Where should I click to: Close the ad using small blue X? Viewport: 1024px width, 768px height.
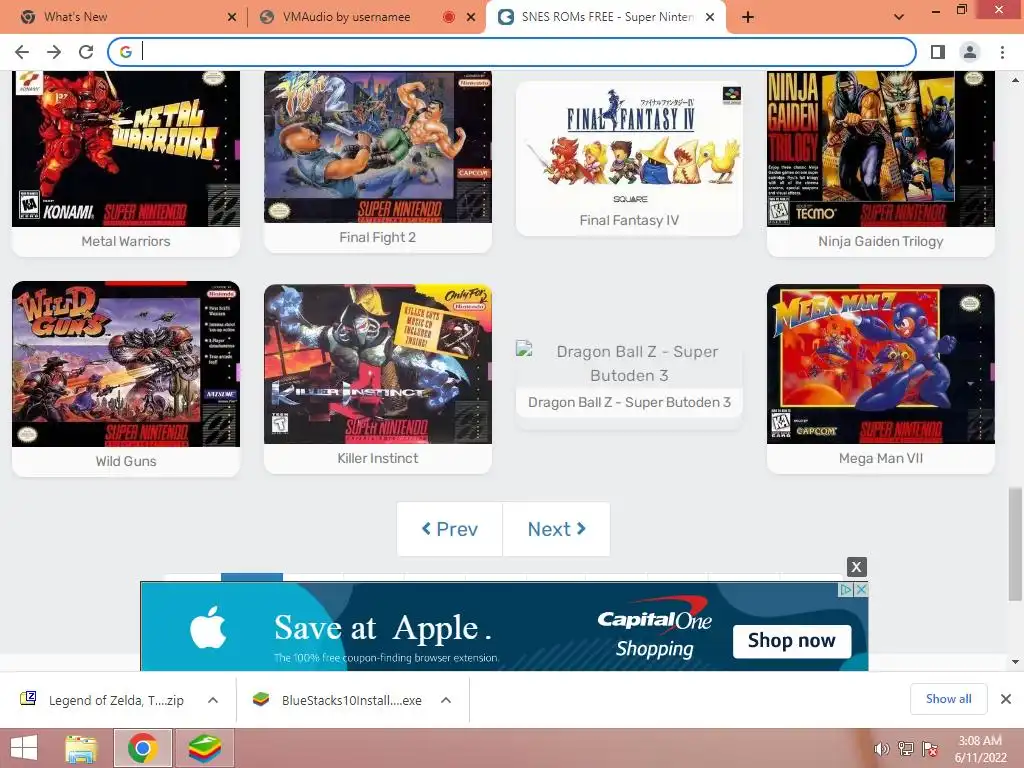click(861, 590)
